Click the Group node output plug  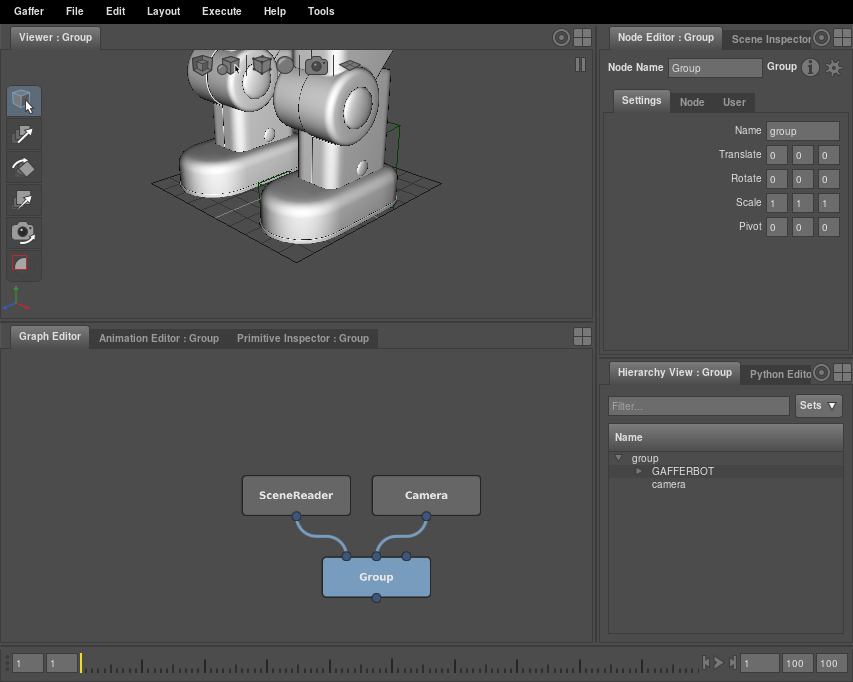click(376, 598)
